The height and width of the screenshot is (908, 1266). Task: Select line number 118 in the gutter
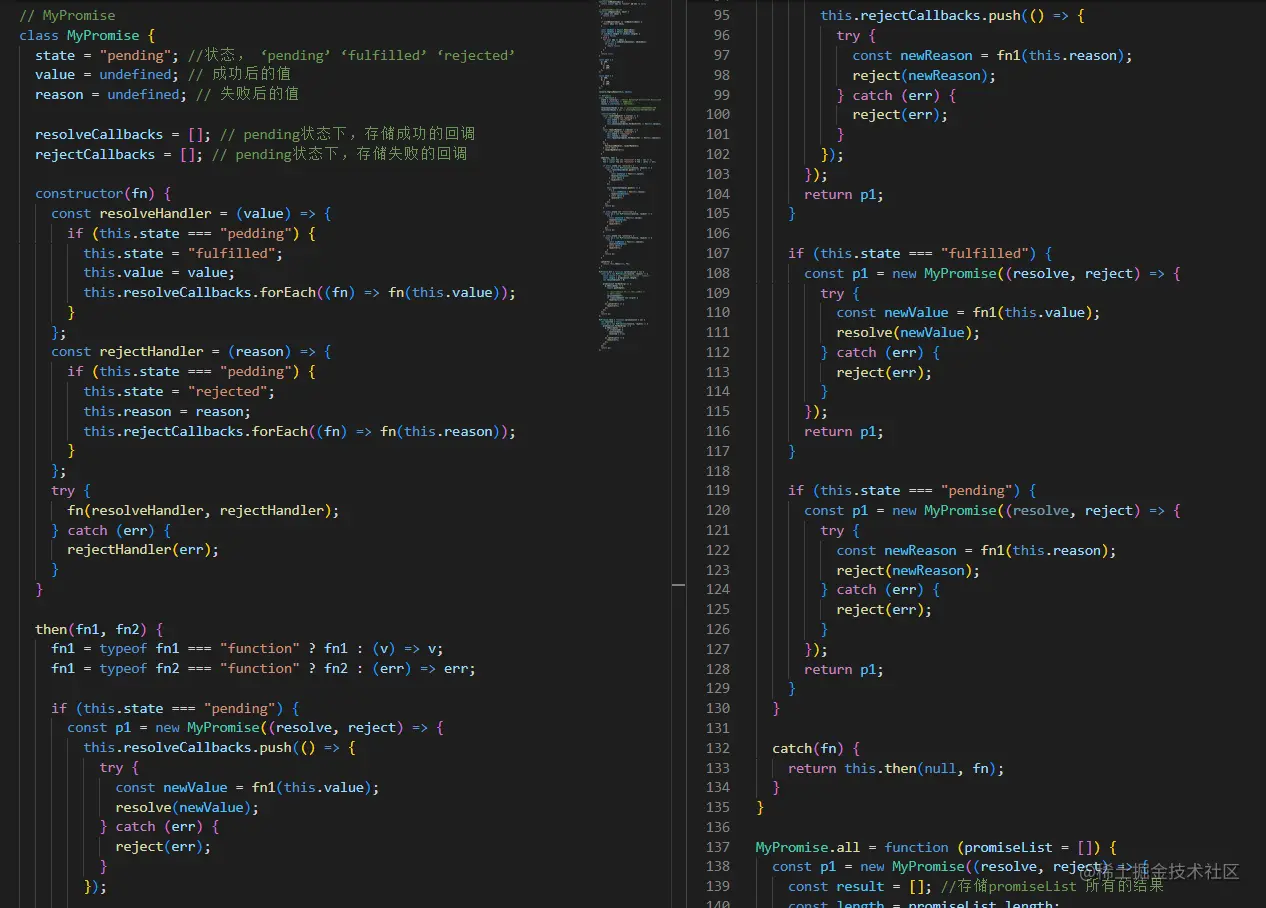(718, 470)
